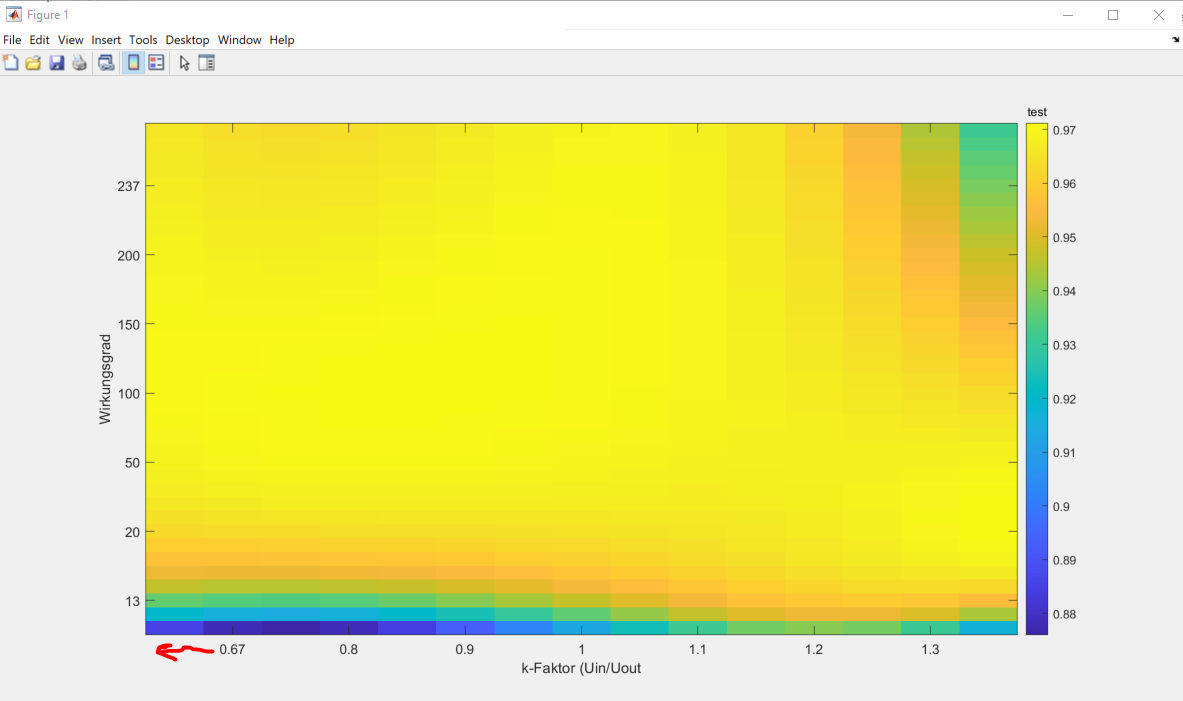Click the x-axis label k-Faktor (Uin/Uout
This screenshot has height=701, width=1183.
581,668
